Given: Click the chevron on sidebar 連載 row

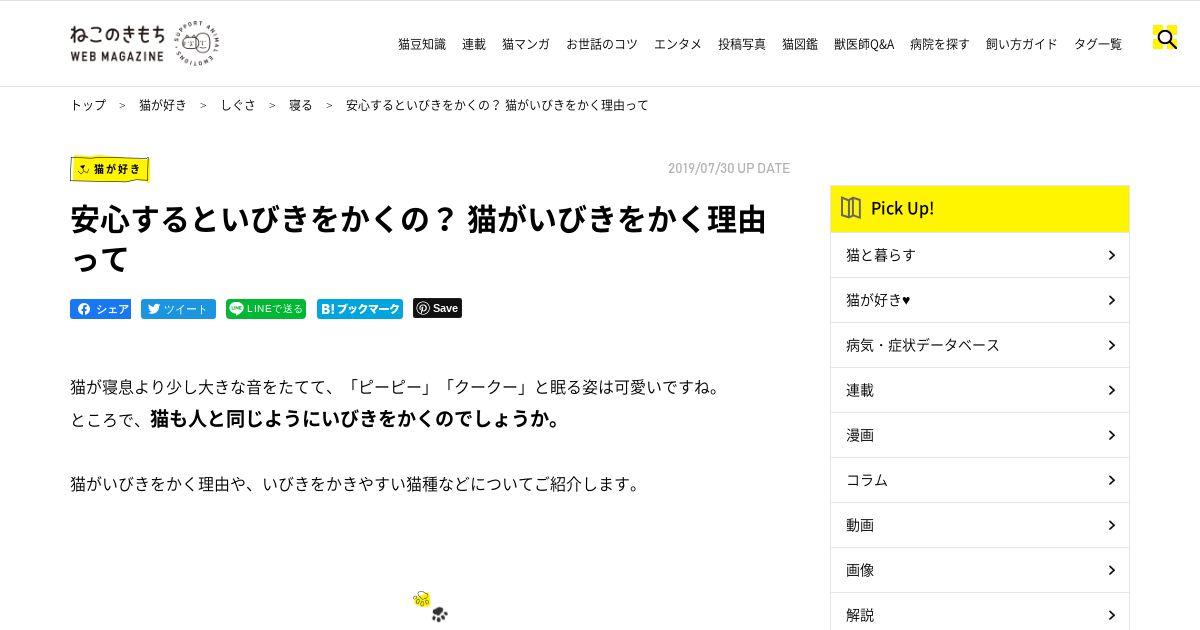Looking at the screenshot, I should (x=1111, y=390).
